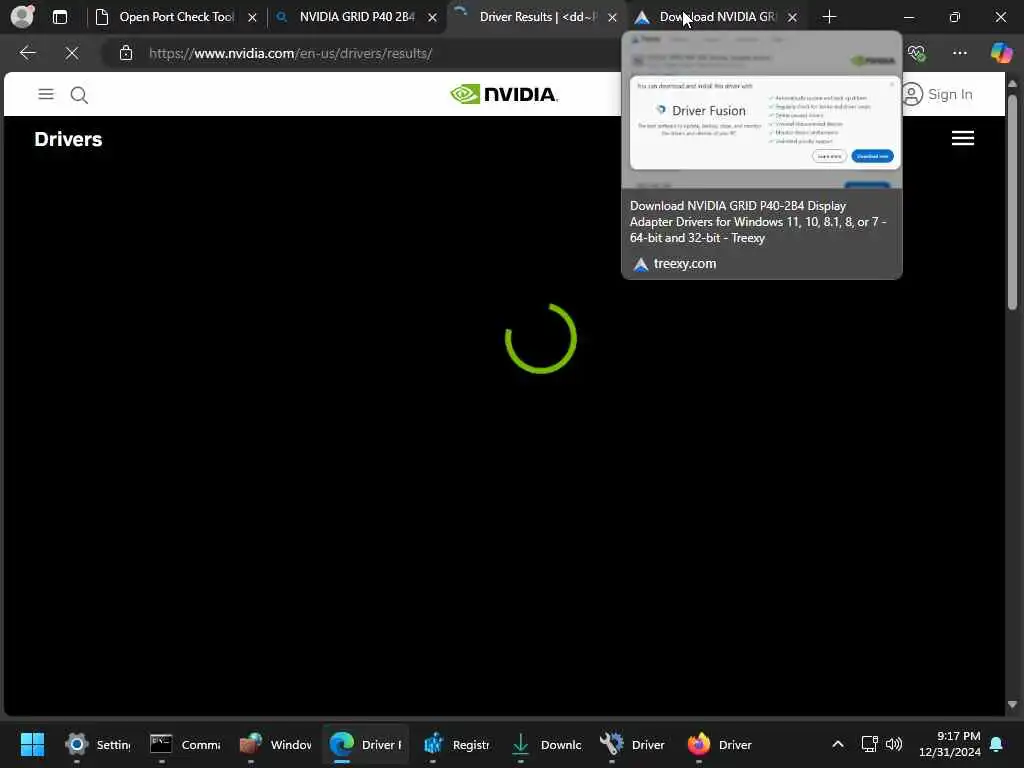Image resolution: width=1024 pixels, height=768 pixels.
Task: Close the Download NVIDIA GRID tab
Action: click(792, 18)
